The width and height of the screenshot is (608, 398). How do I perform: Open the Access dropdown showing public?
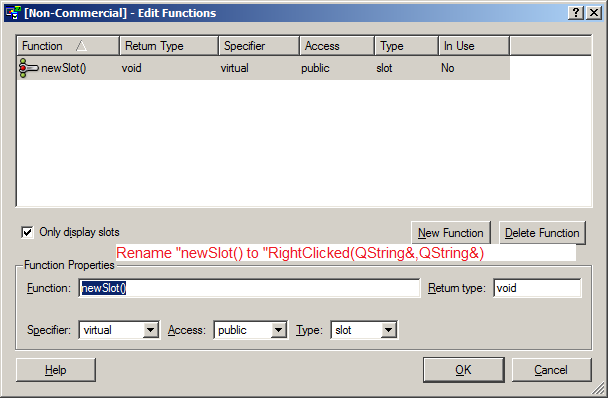(278, 330)
